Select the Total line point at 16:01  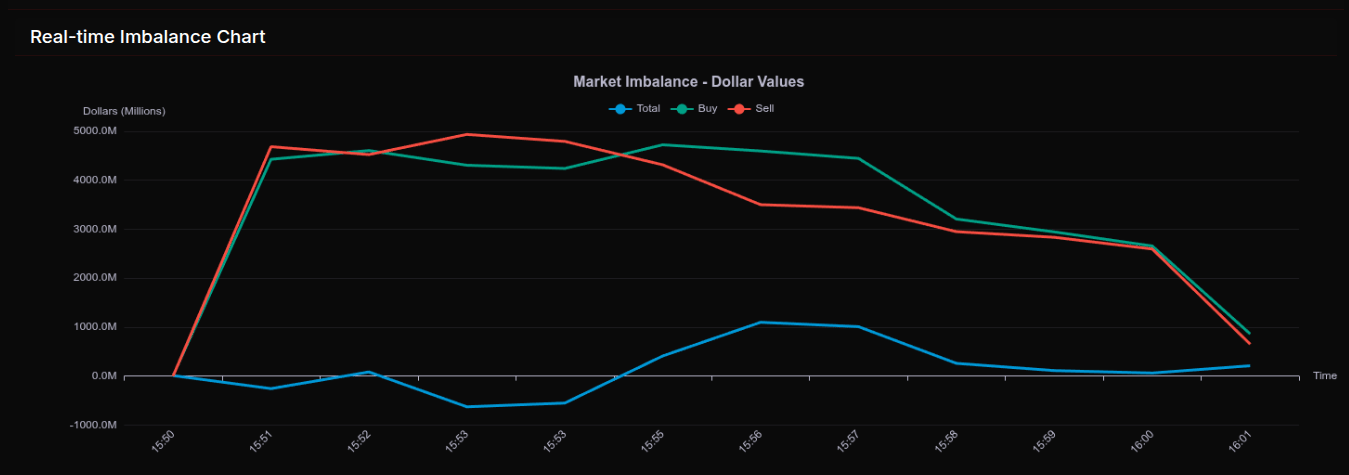(x=1249, y=366)
